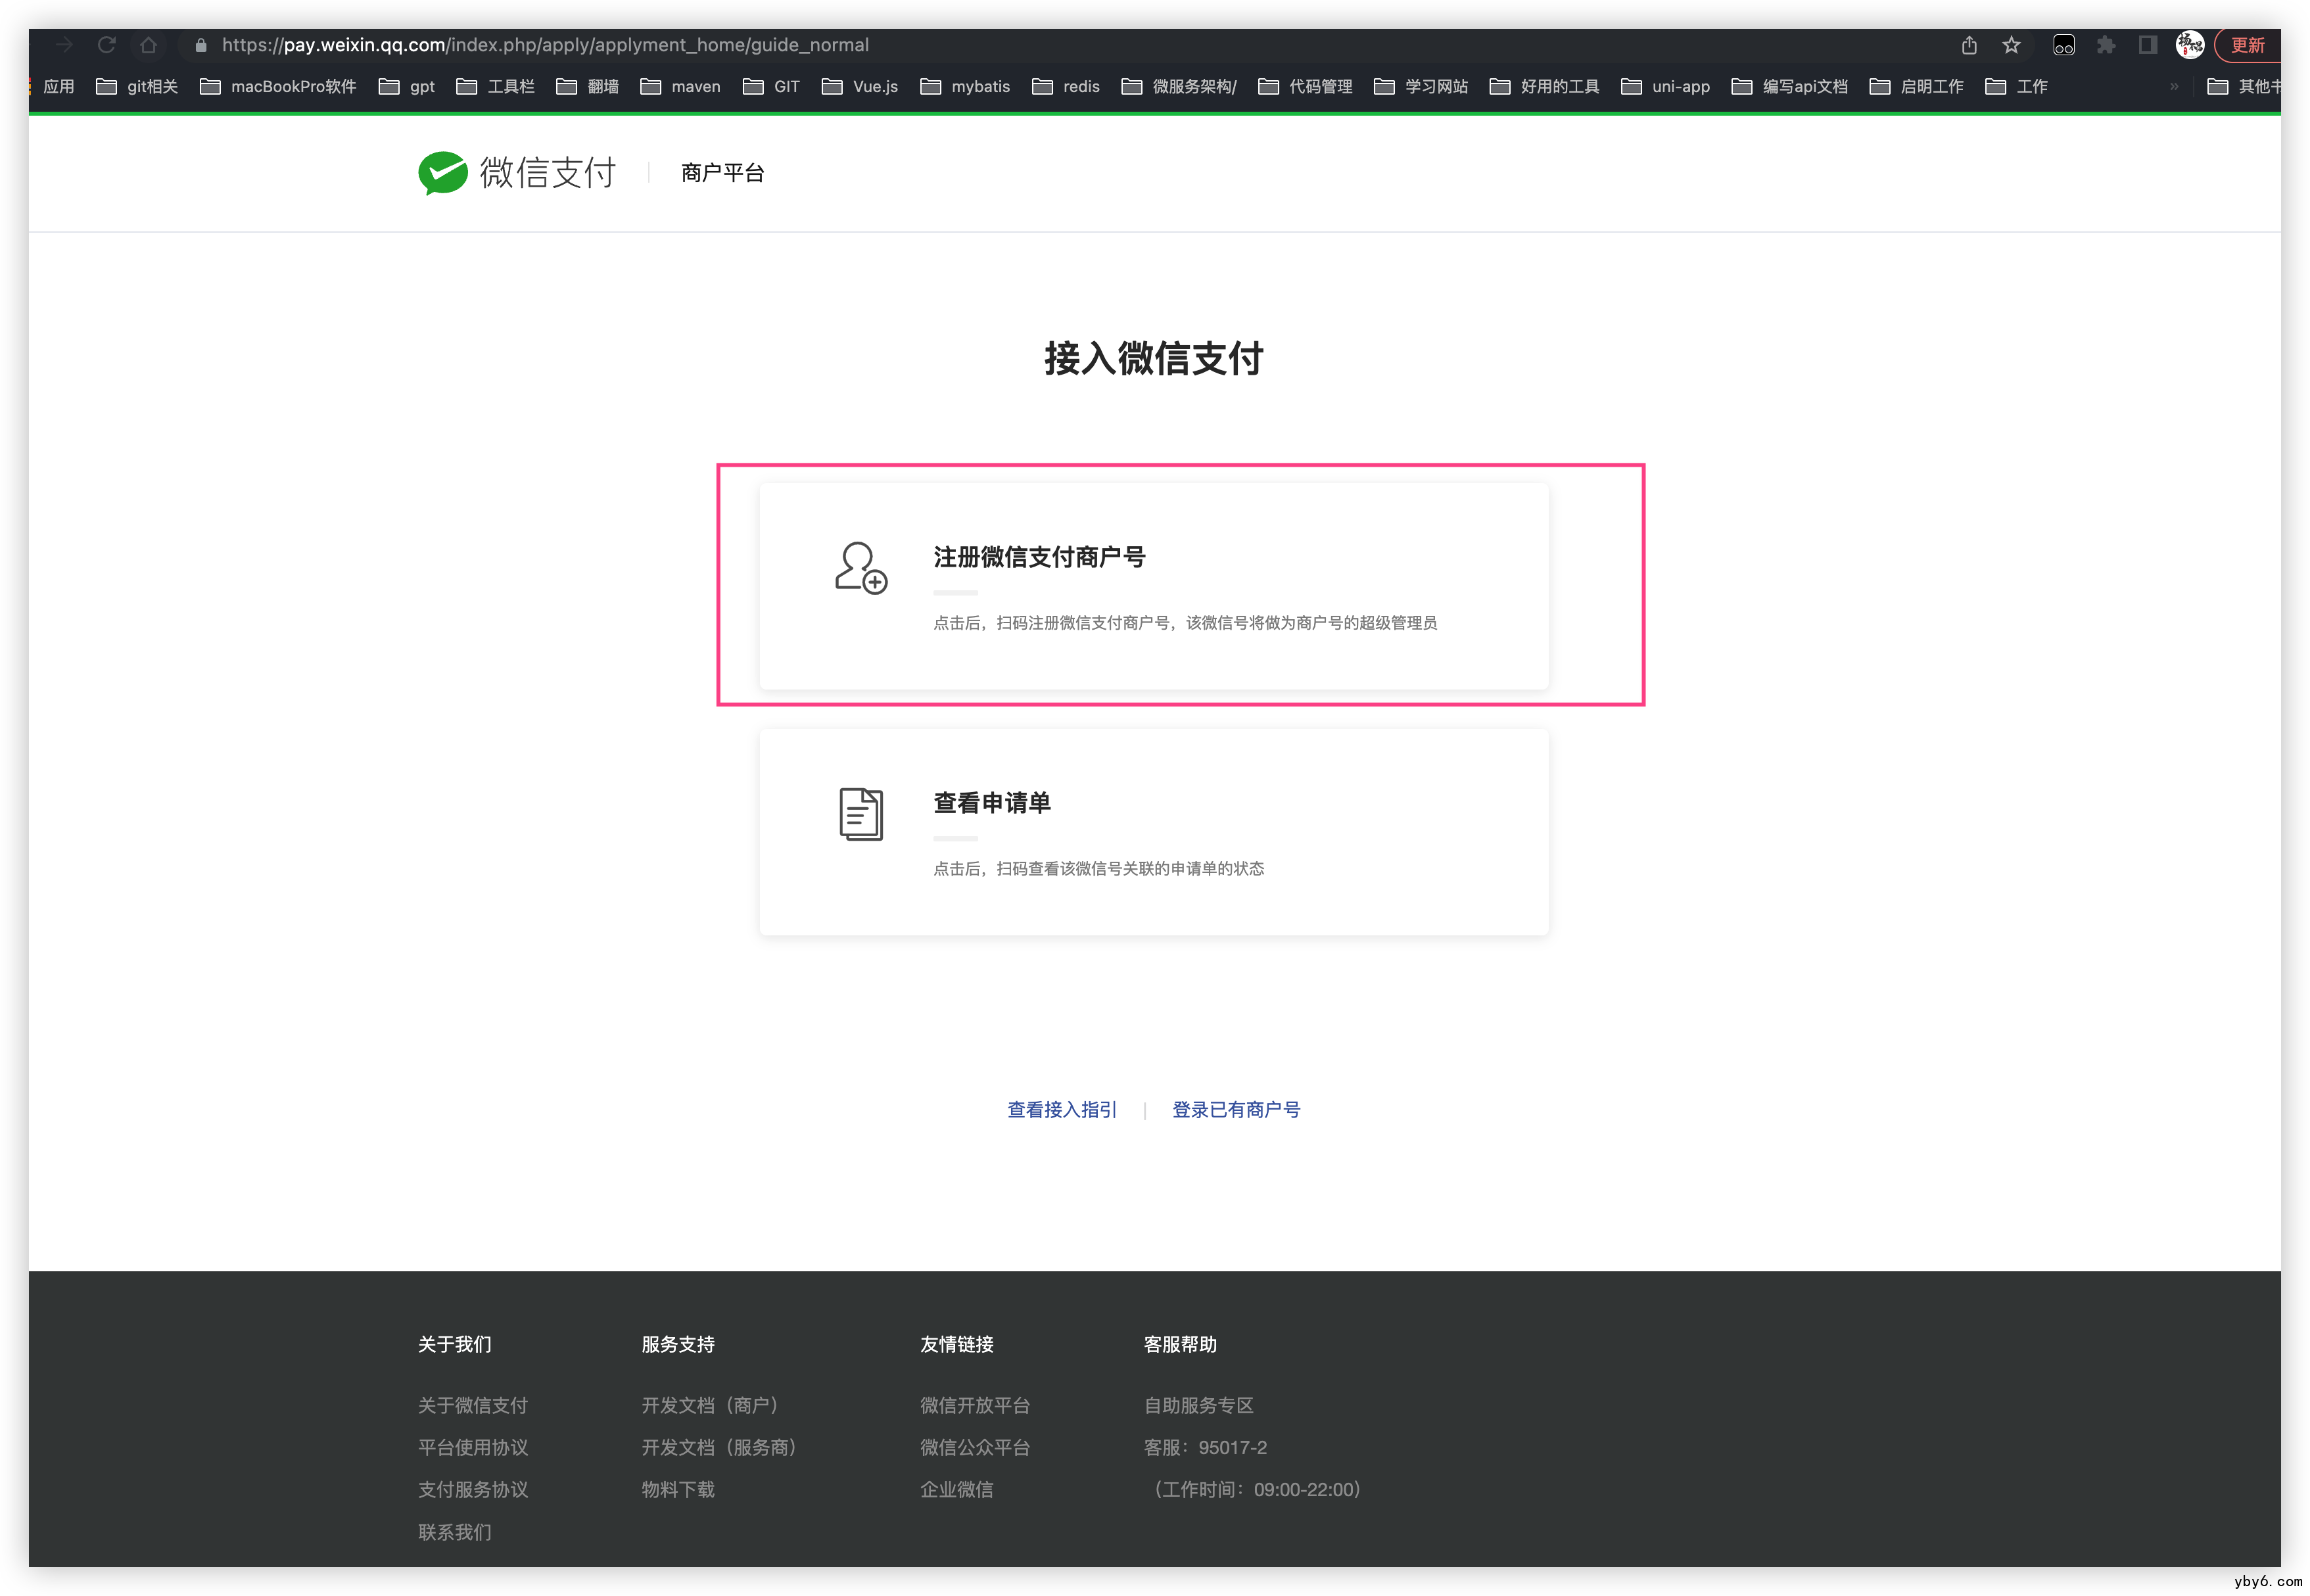
Task: Open footer link 微信开放平台
Action: (975, 1405)
